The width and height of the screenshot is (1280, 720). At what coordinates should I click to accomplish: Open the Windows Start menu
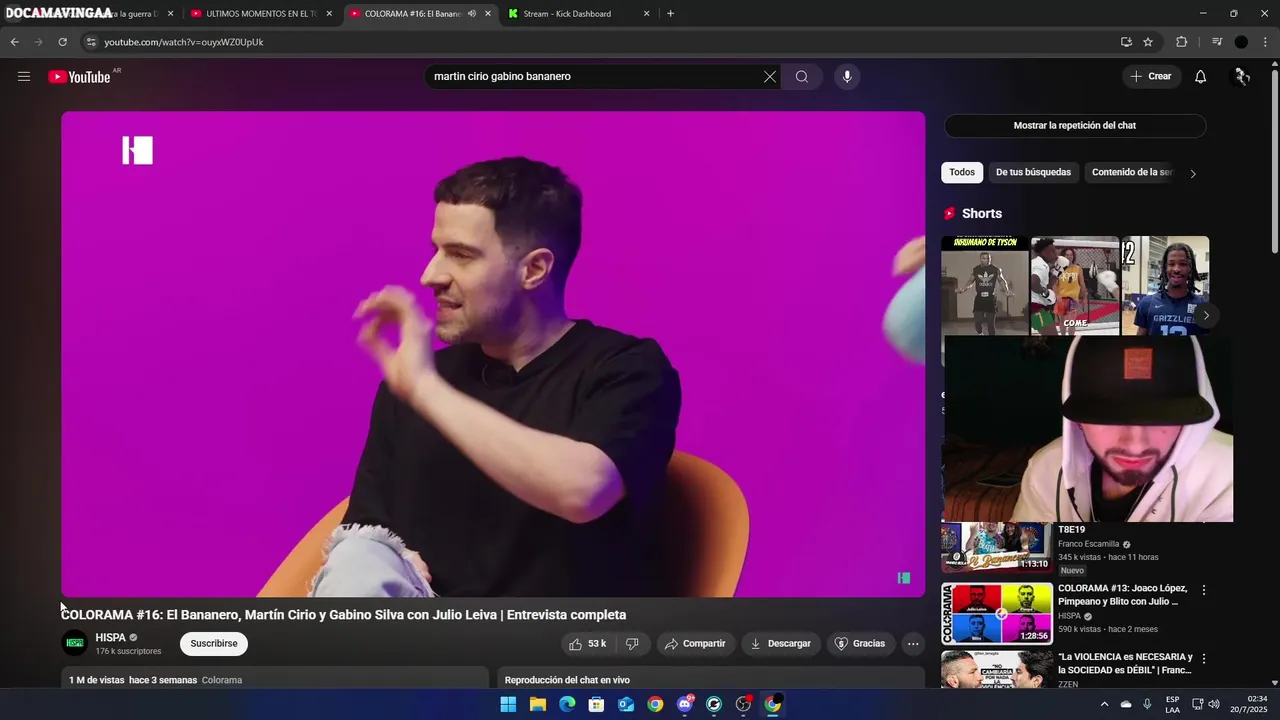point(508,704)
